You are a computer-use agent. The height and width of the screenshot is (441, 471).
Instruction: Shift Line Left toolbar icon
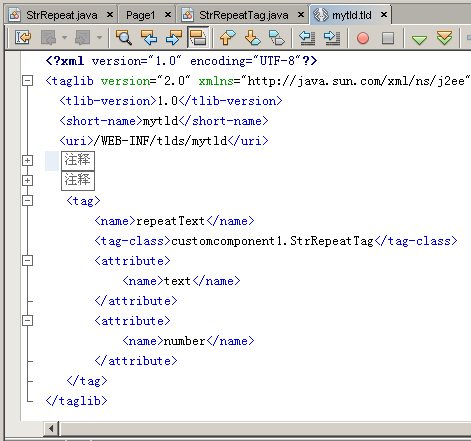coord(307,38)
